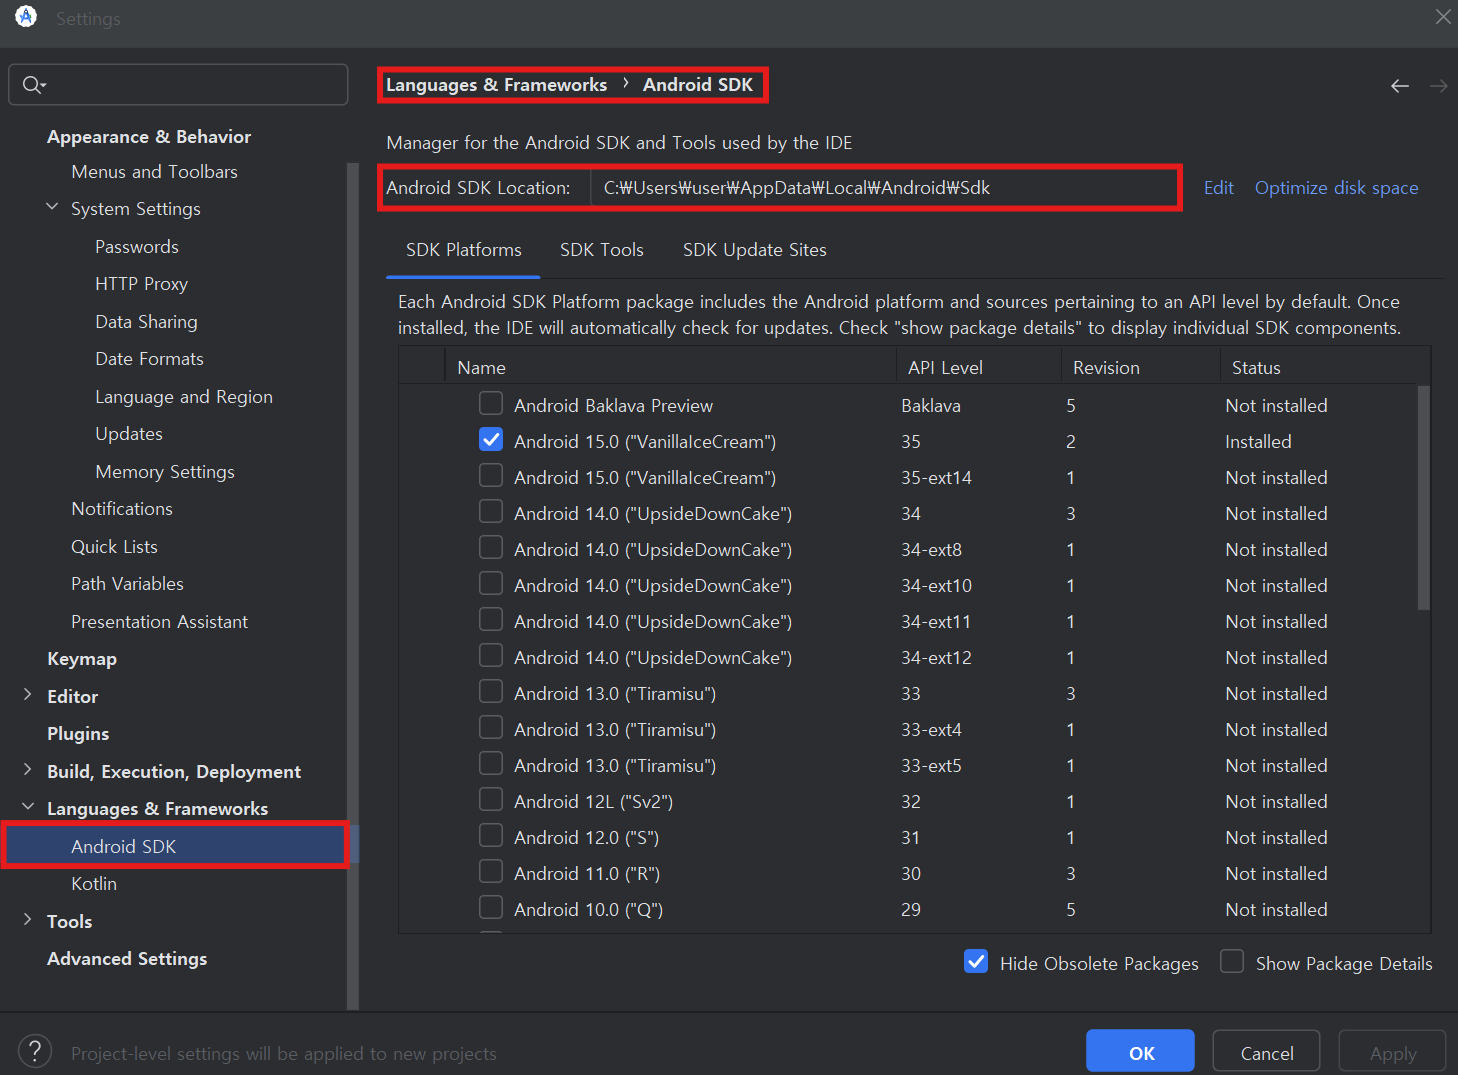This screenshot has height=1075, width=1458.
Task: Click the Revision column header
Action: [1141, 368]
